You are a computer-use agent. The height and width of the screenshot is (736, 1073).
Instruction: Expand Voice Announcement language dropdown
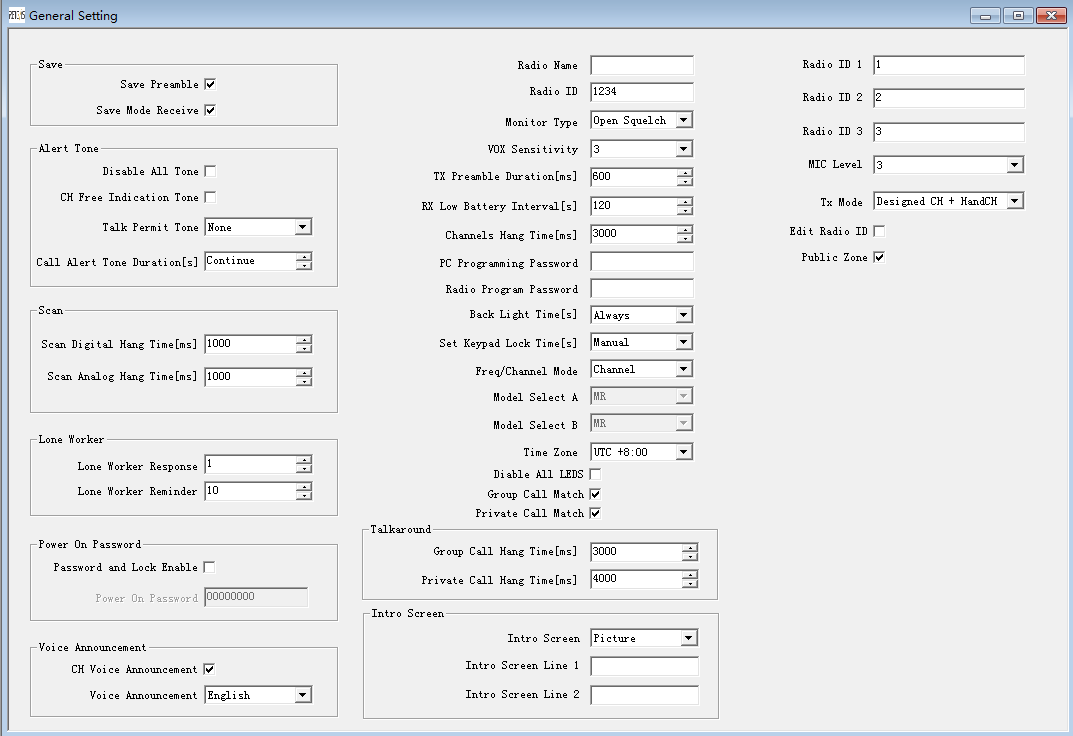(x=302, y=695)
